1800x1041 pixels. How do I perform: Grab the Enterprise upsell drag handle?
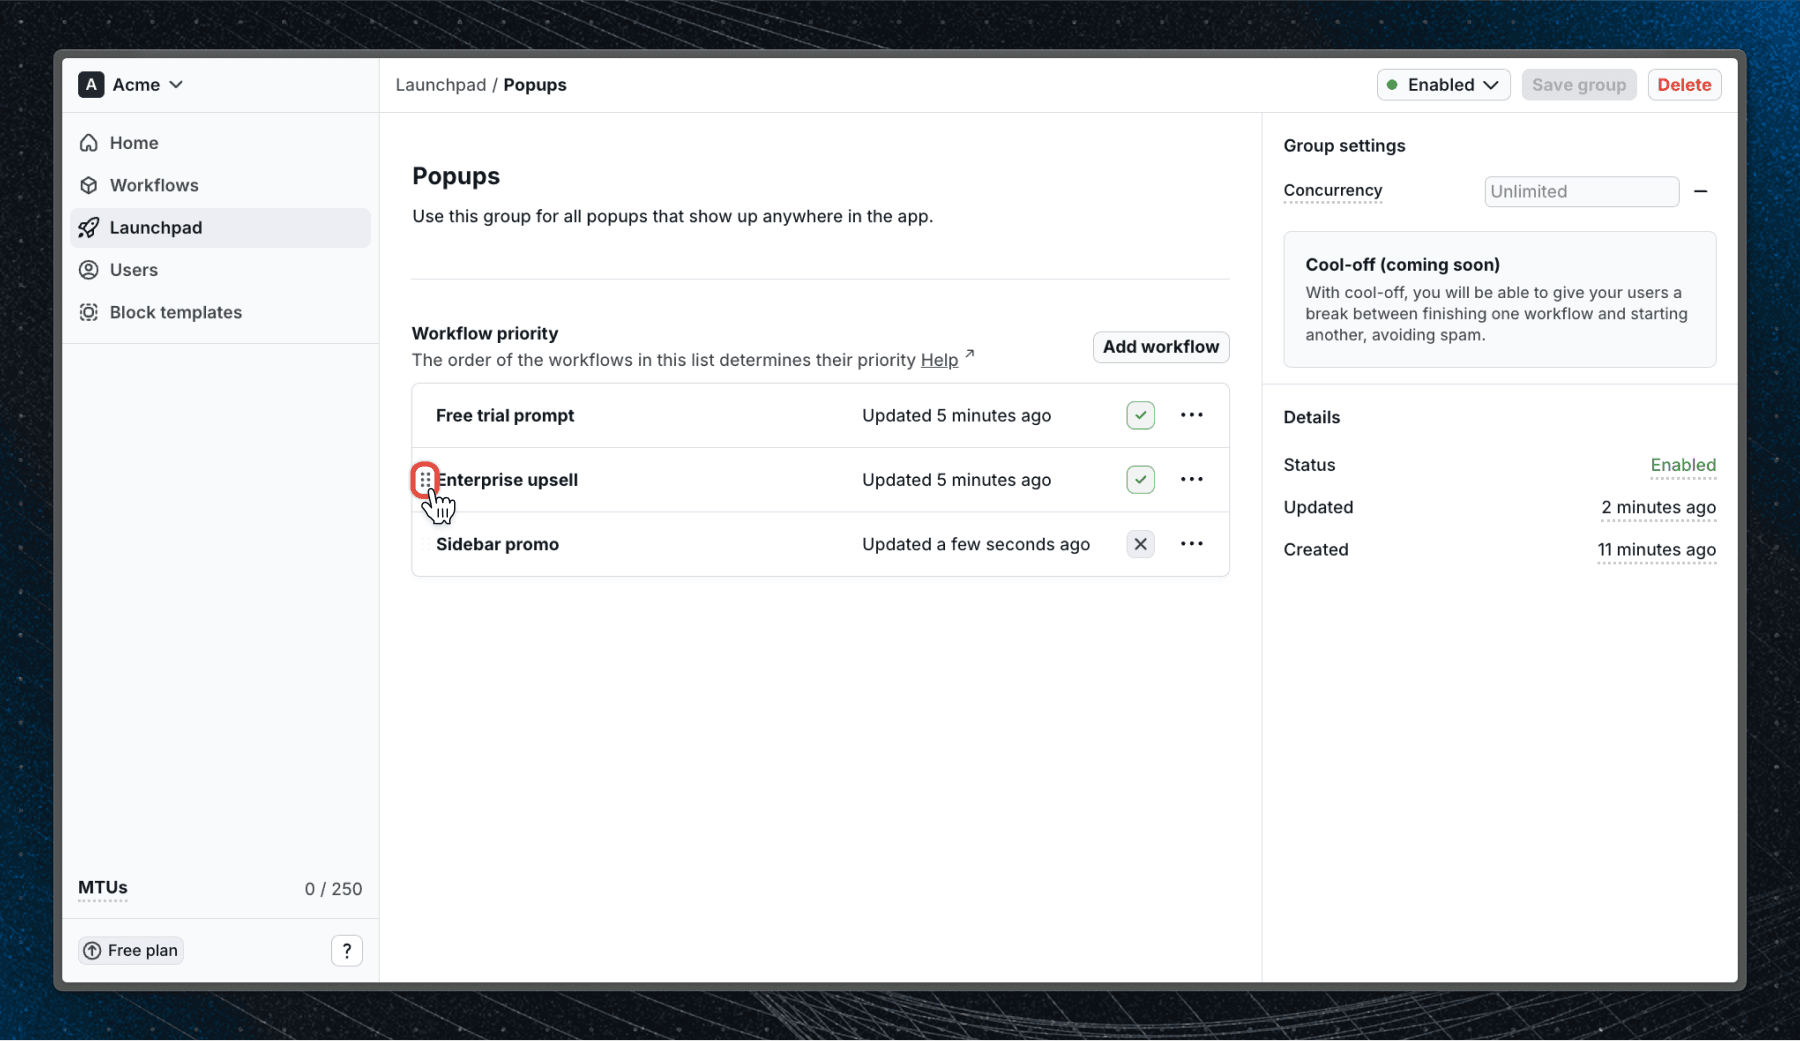[425, 480]
